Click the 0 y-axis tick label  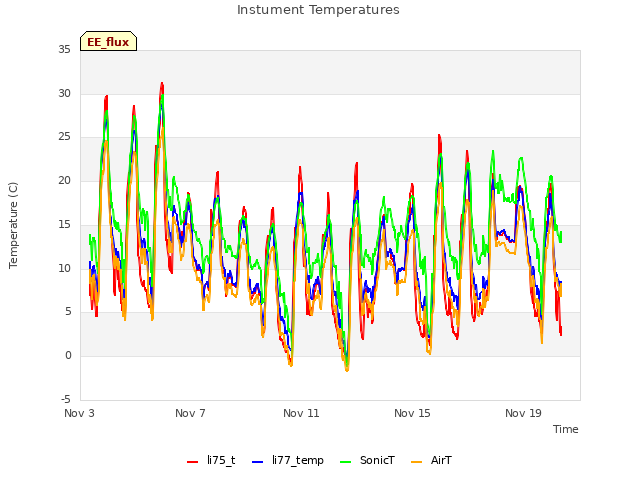[68, 356]
